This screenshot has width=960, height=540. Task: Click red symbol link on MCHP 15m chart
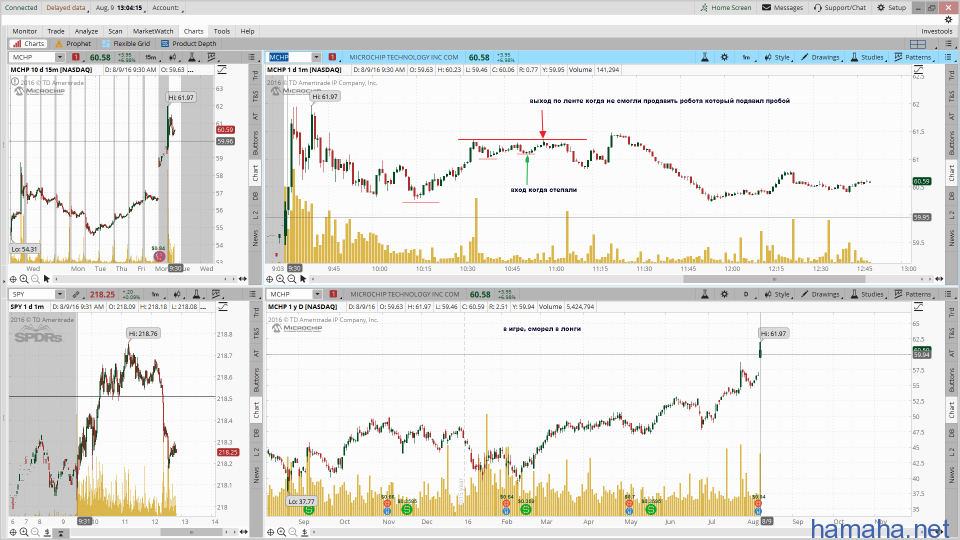point(76,58)
